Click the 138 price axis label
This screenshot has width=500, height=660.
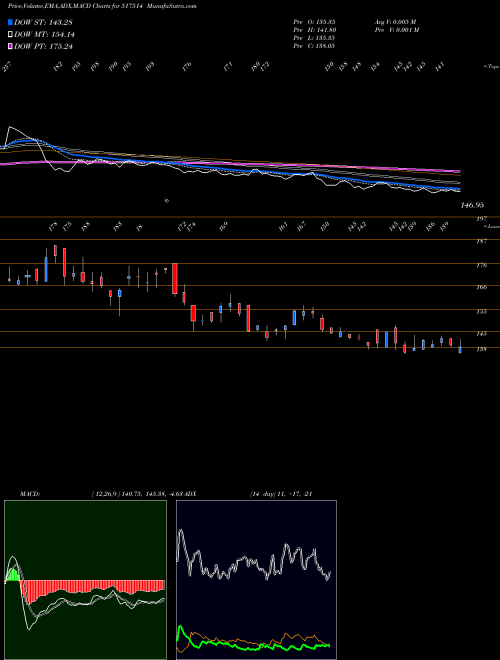[x=481, y=349]
